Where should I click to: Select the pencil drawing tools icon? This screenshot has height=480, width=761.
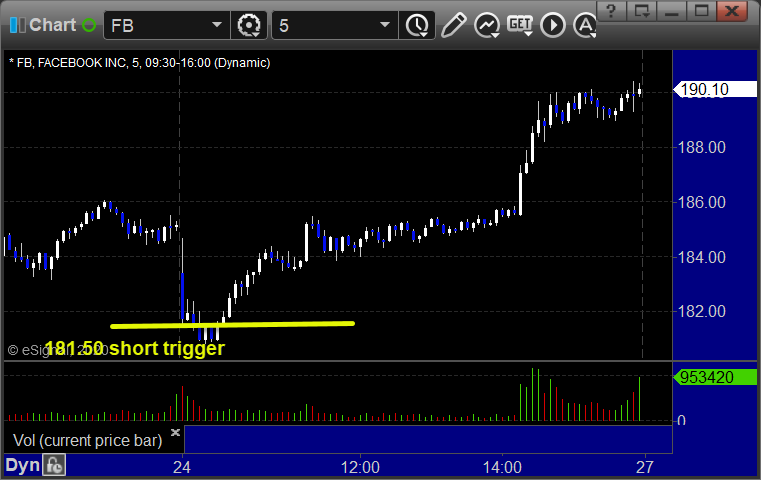(x=453, y=25)
